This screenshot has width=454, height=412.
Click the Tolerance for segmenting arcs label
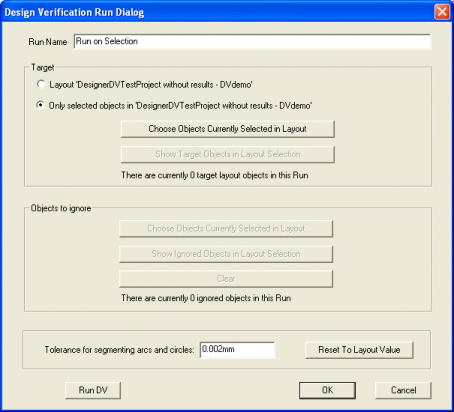119,350
